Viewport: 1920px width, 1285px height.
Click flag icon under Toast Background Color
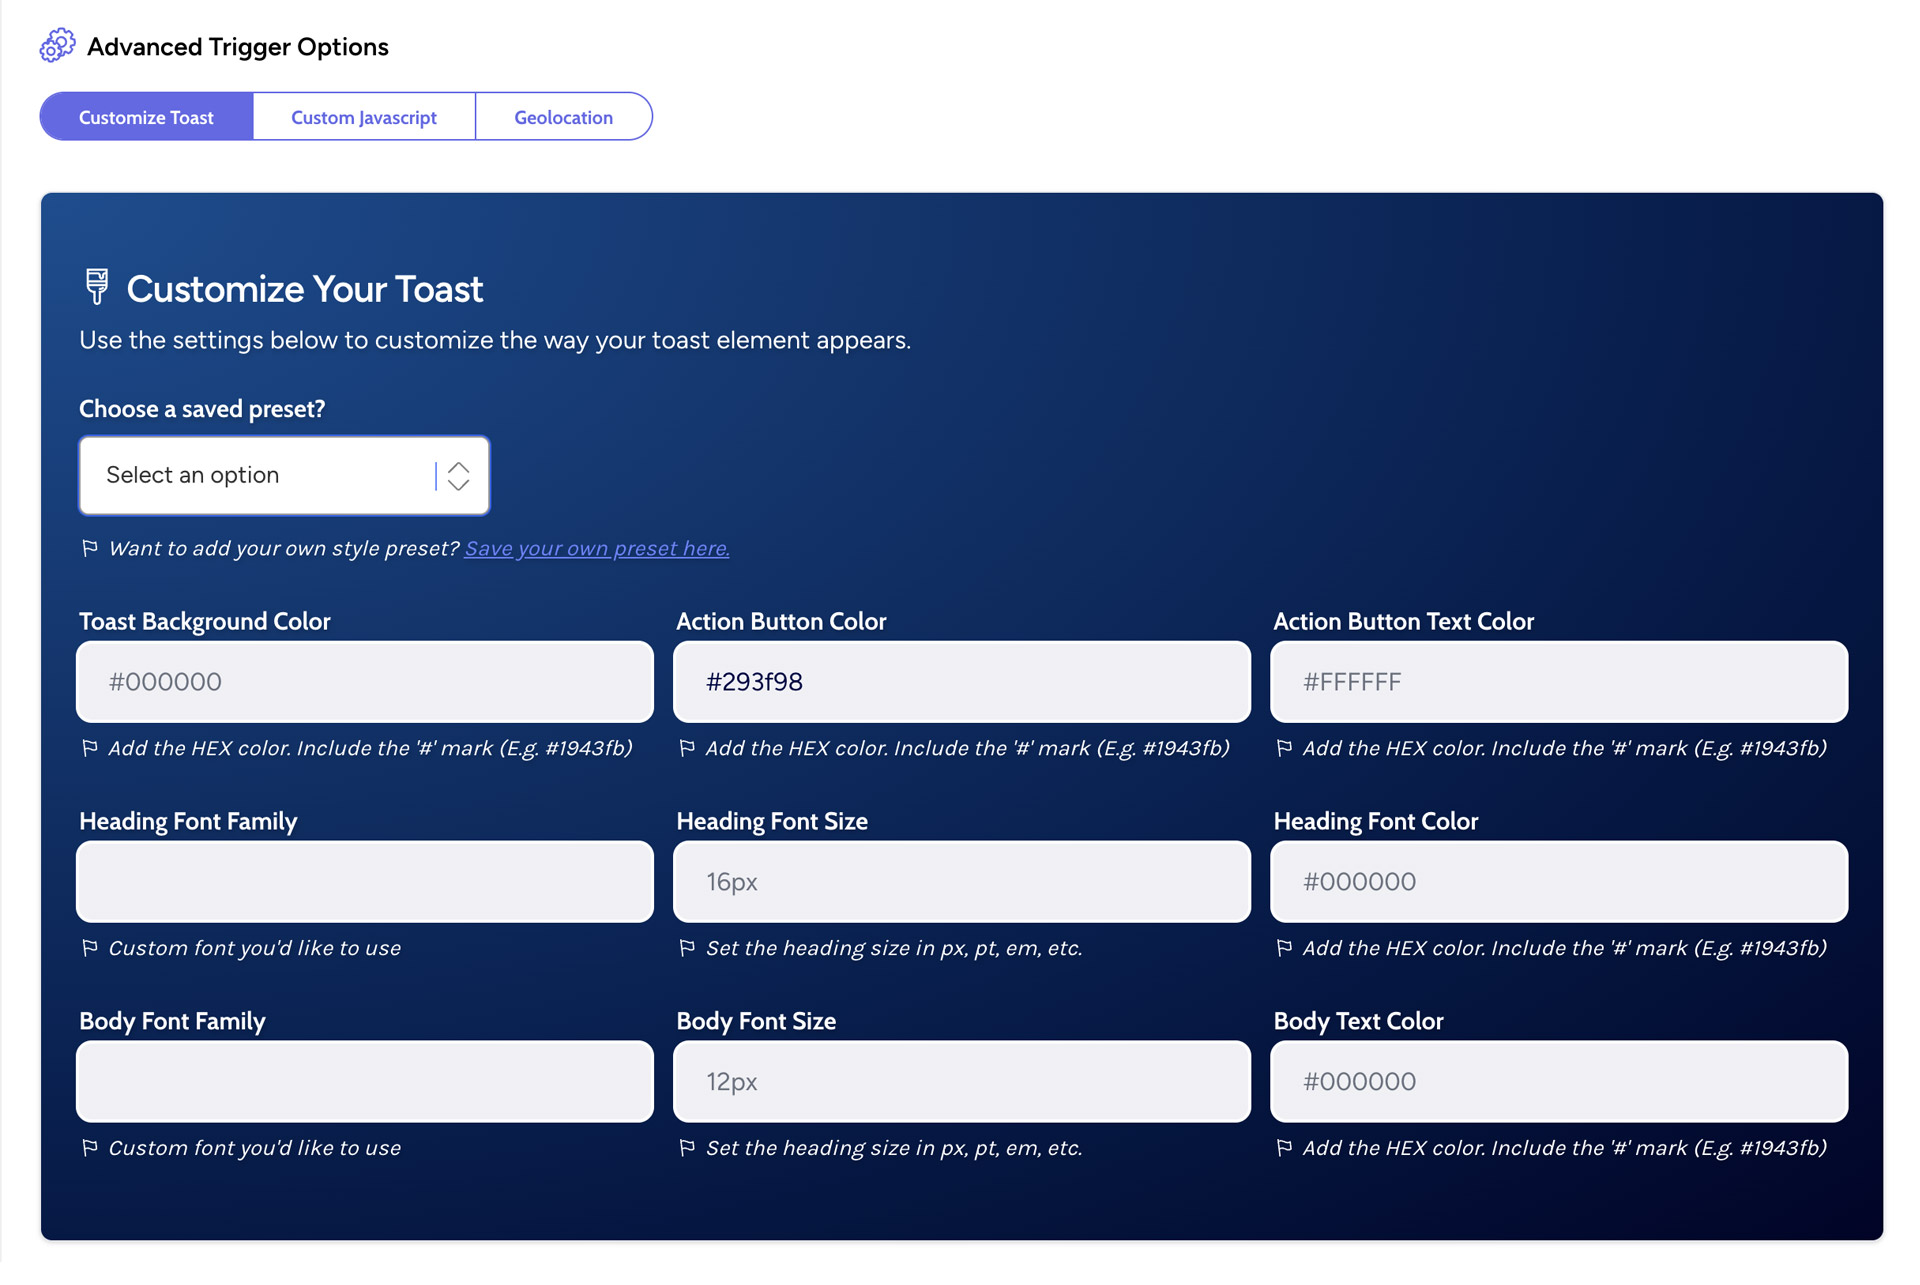pyautogui.click(x=90, y=749)
